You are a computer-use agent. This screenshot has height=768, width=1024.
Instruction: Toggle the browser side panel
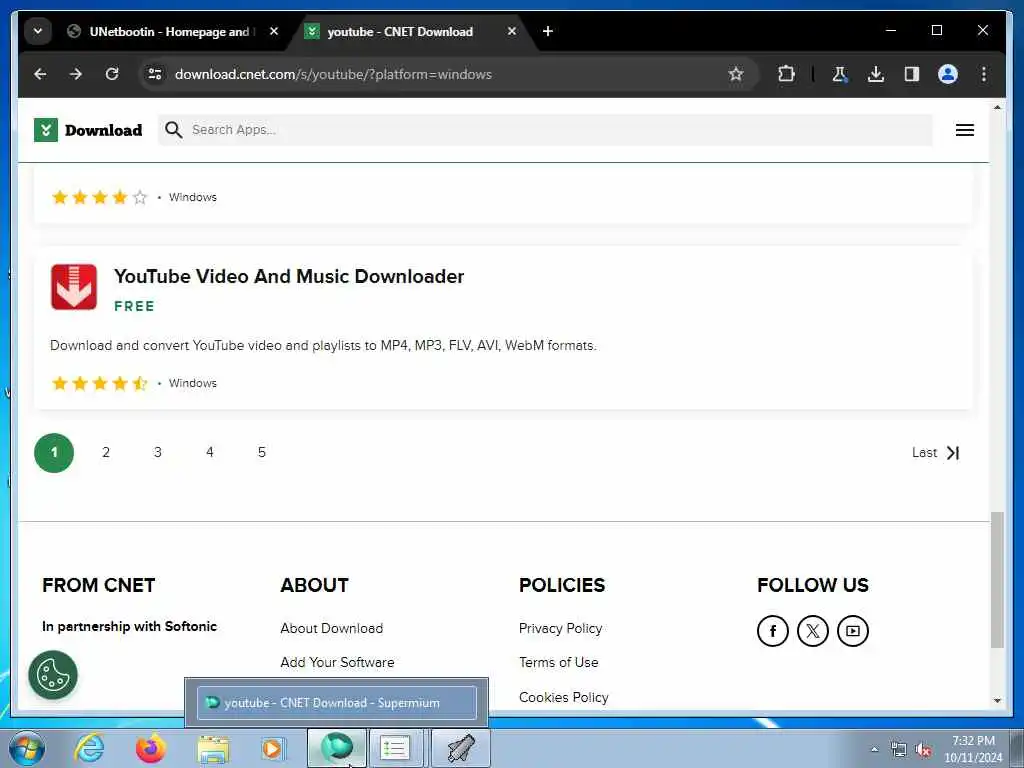click(x=912, y=74)
